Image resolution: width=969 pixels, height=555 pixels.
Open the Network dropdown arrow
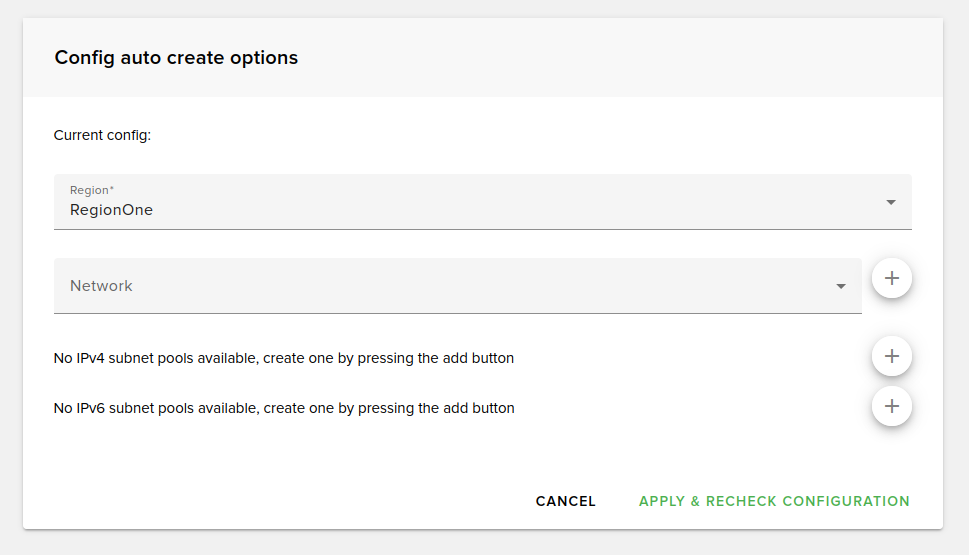pos(841,287)
